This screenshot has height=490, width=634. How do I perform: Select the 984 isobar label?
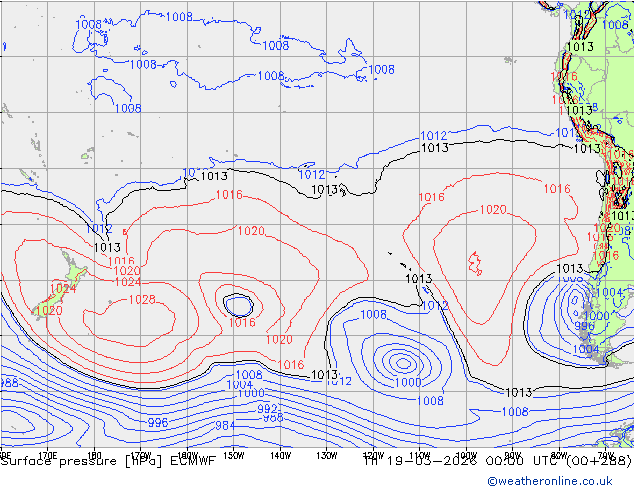tap(225, 425)
